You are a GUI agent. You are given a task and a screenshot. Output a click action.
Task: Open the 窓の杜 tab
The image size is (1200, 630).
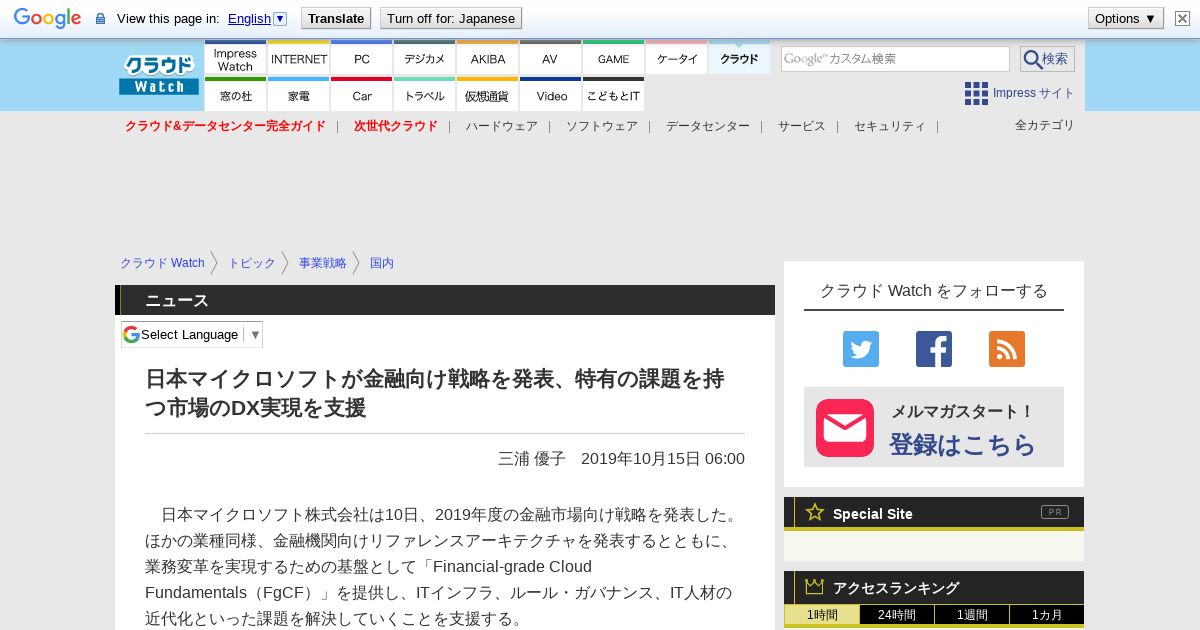[235, 95]
